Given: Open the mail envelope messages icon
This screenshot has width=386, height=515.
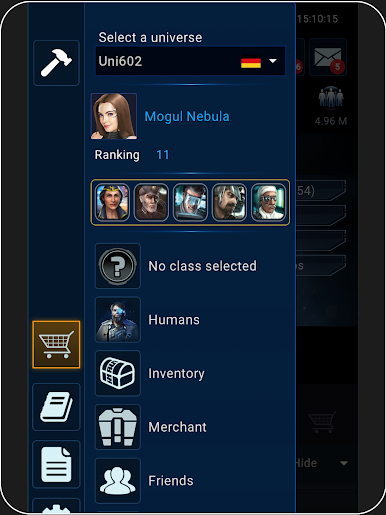Looking at the screenshot, I should [328, 57].
